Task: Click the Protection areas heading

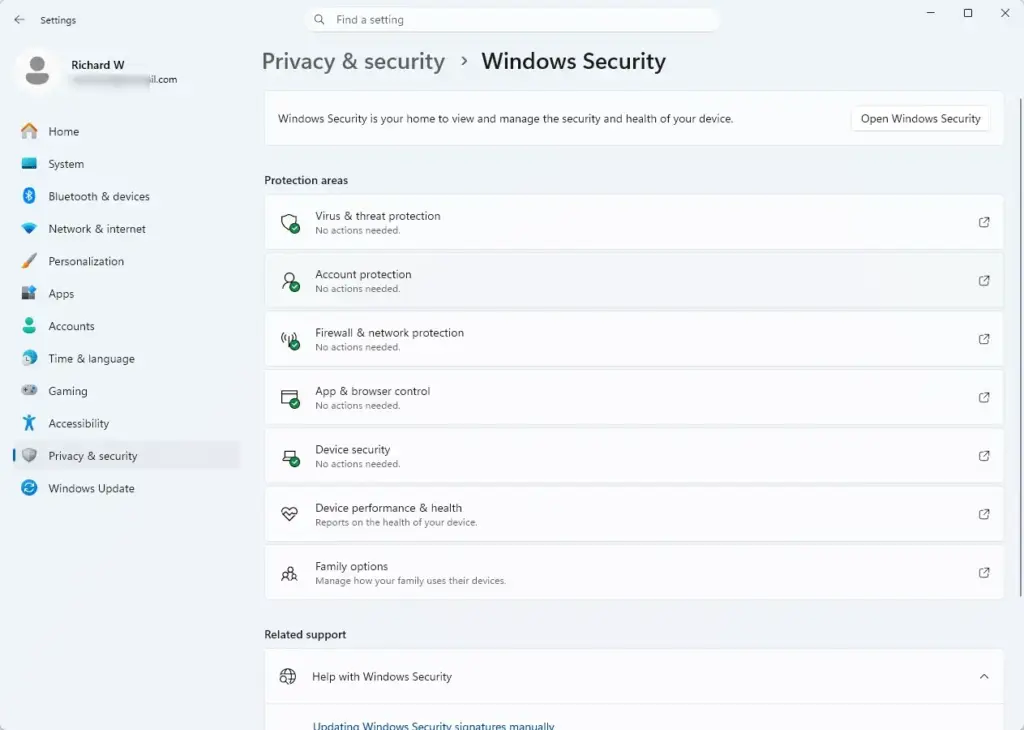Action: 306,180
